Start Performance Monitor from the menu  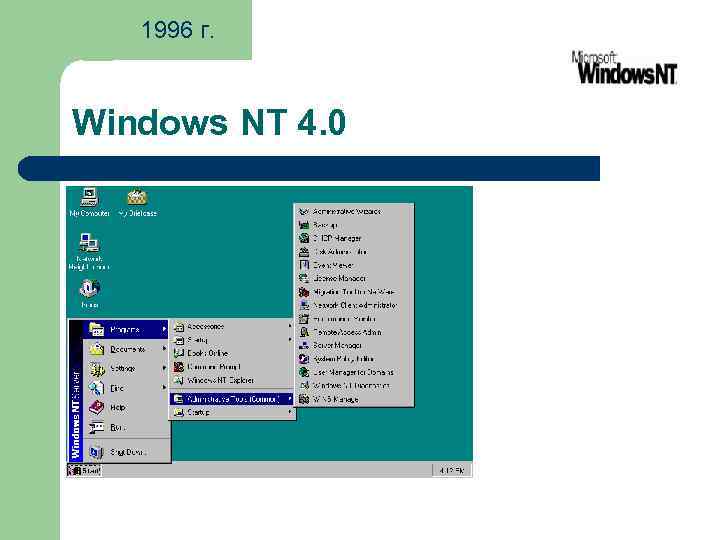pos(354,319)
